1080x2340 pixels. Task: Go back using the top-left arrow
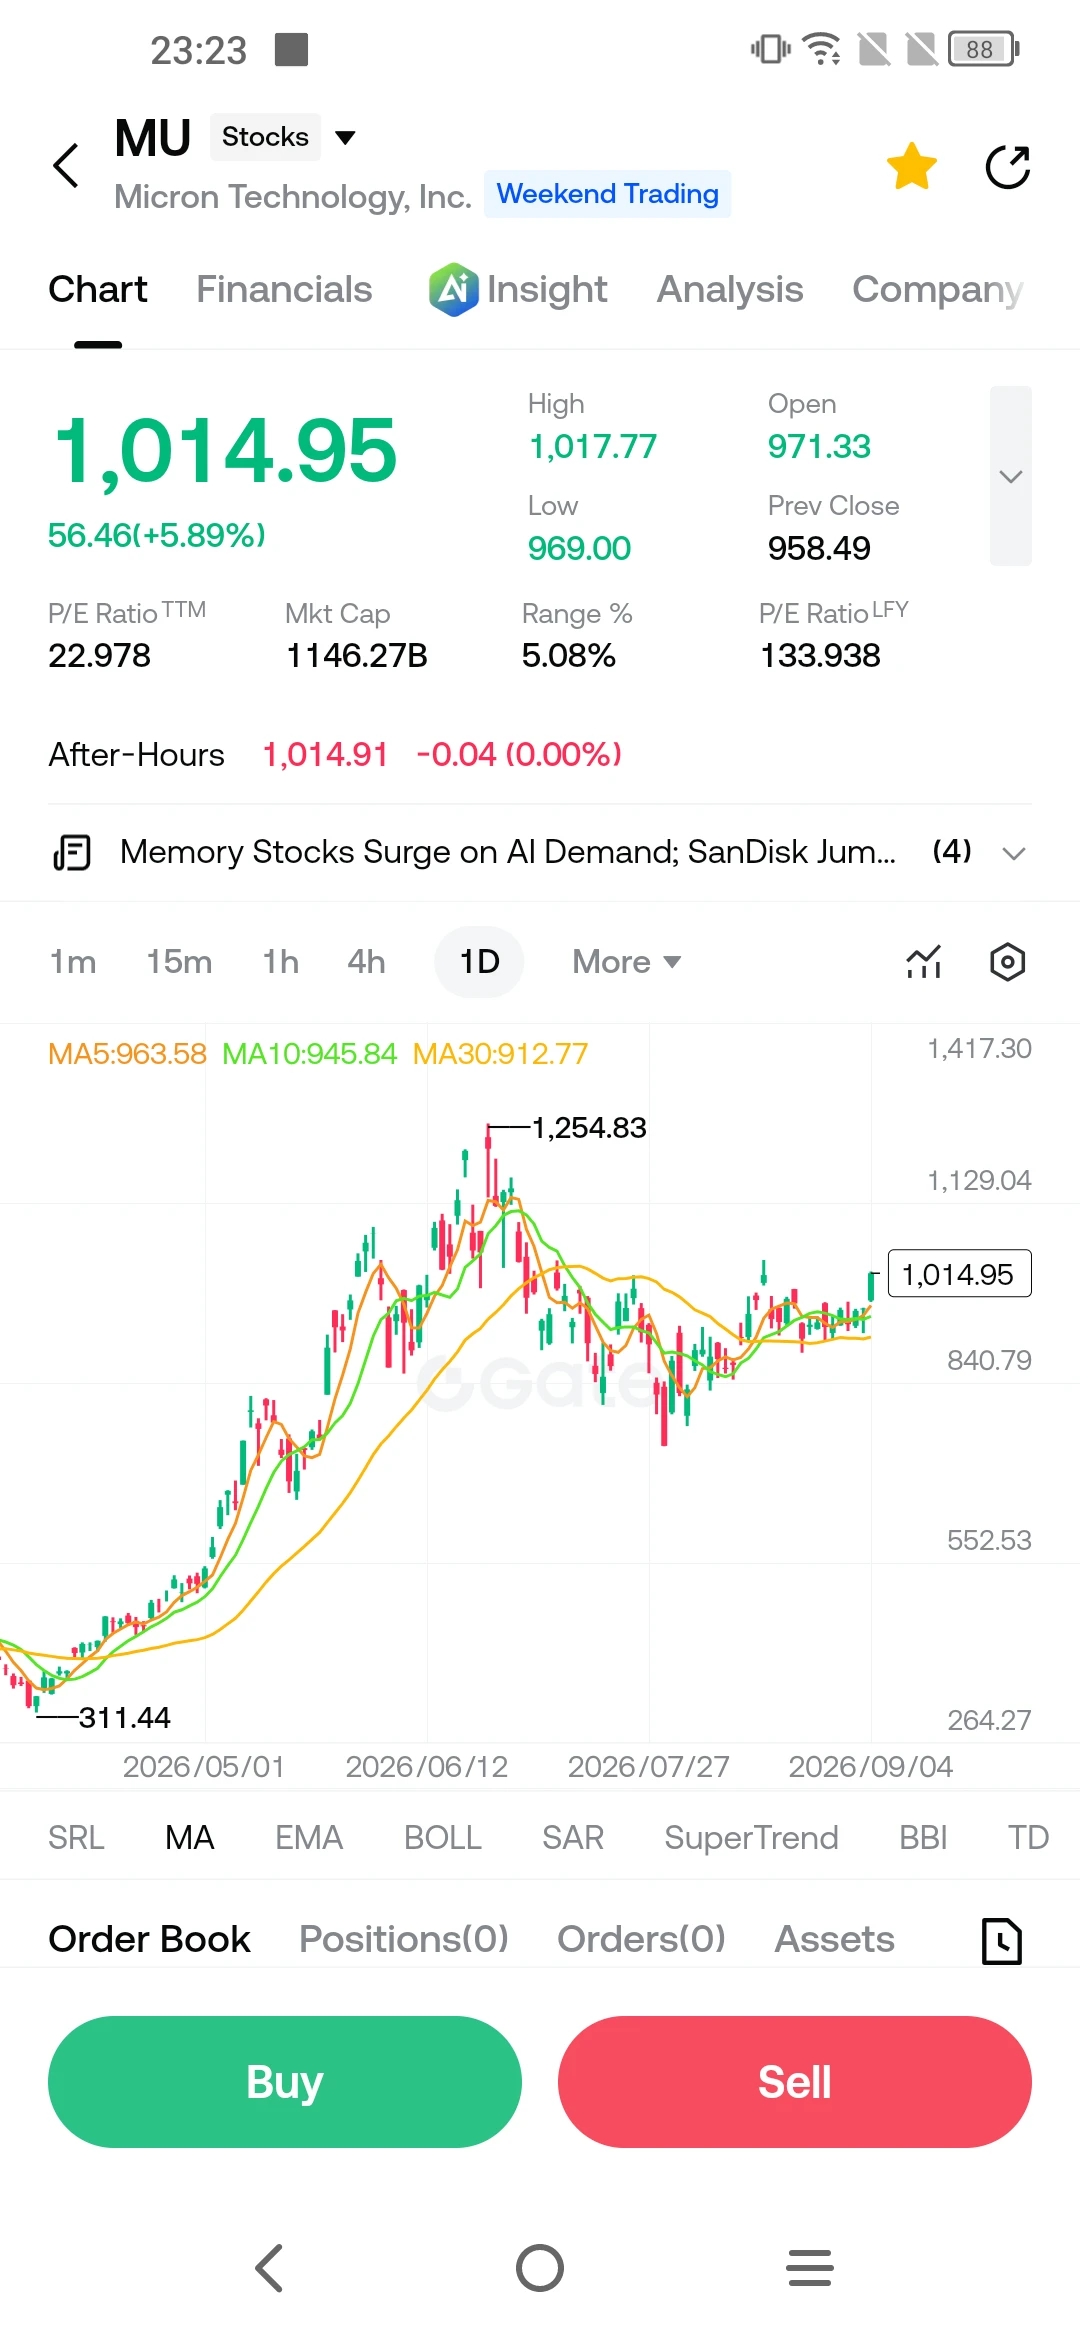point(66,166)
